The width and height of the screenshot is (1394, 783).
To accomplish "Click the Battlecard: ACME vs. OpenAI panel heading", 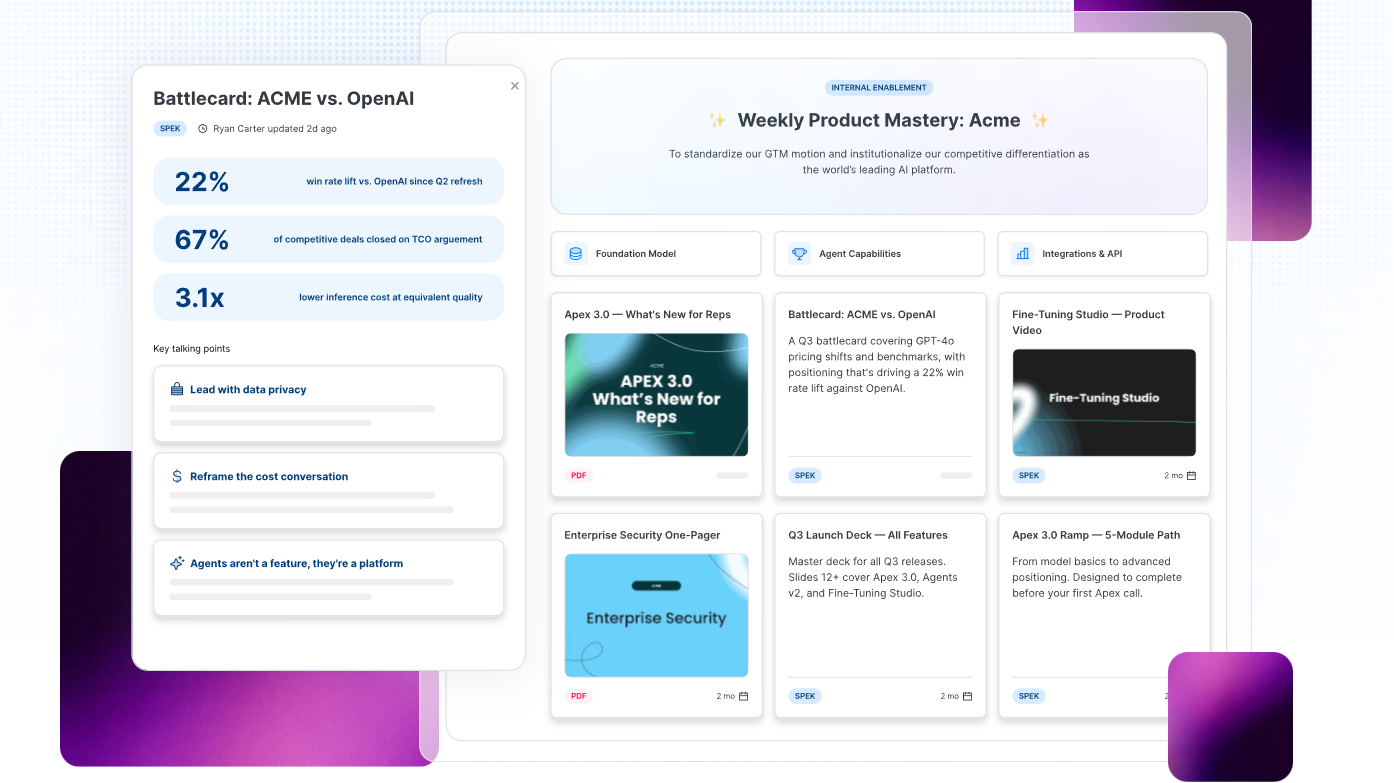I will (284, 99).
